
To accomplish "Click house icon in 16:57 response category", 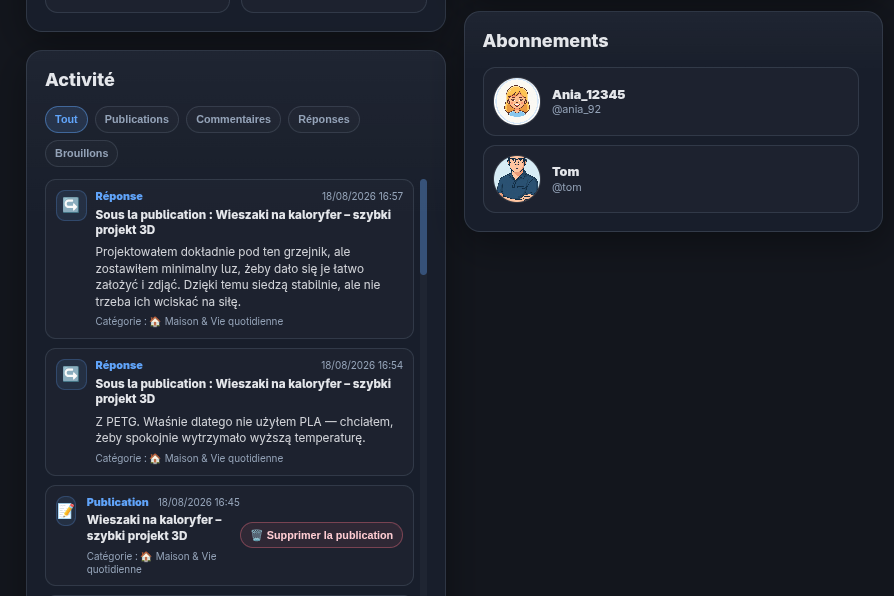I will tap(155, 322).
